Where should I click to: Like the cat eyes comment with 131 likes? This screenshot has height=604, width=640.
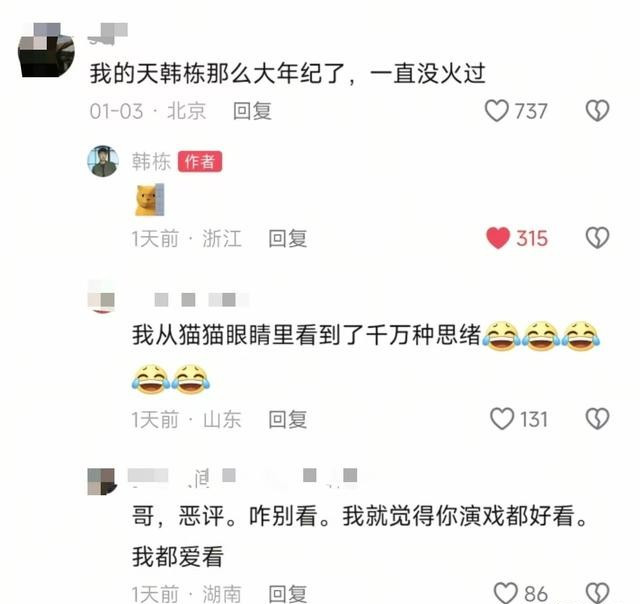pyautogui.click(x=502, y=419)
